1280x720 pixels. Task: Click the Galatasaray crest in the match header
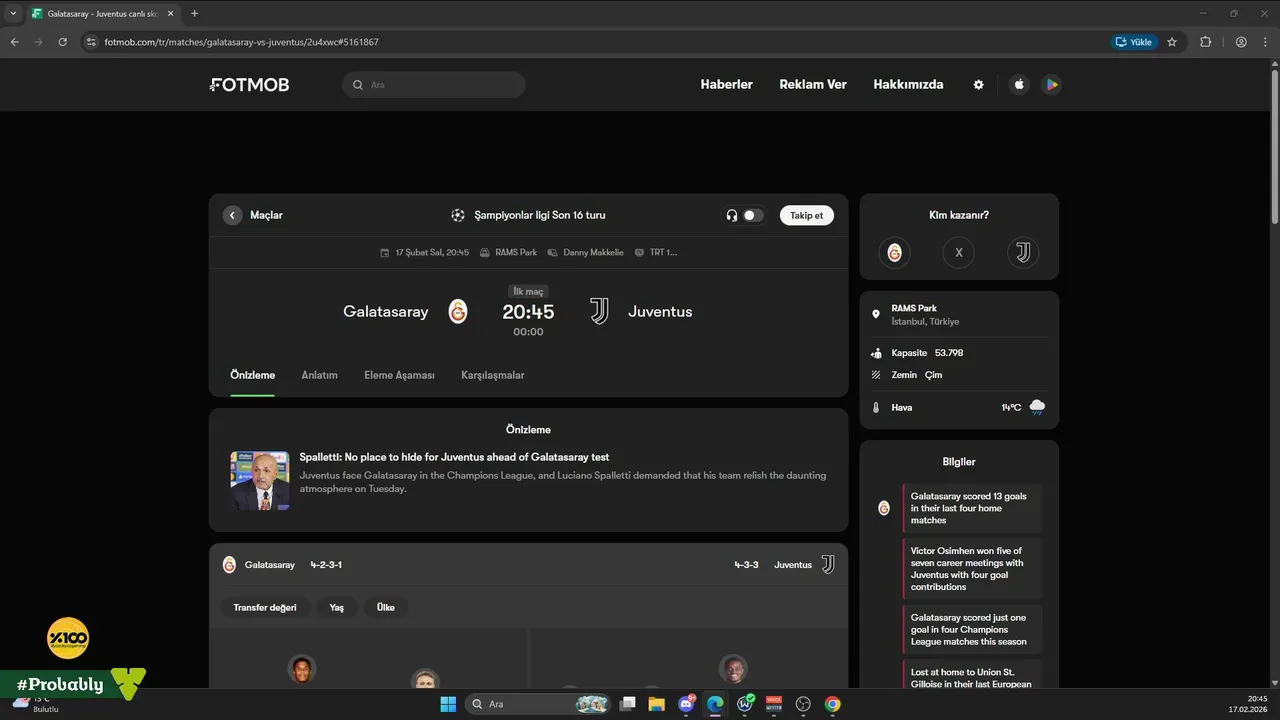[458, 311]
